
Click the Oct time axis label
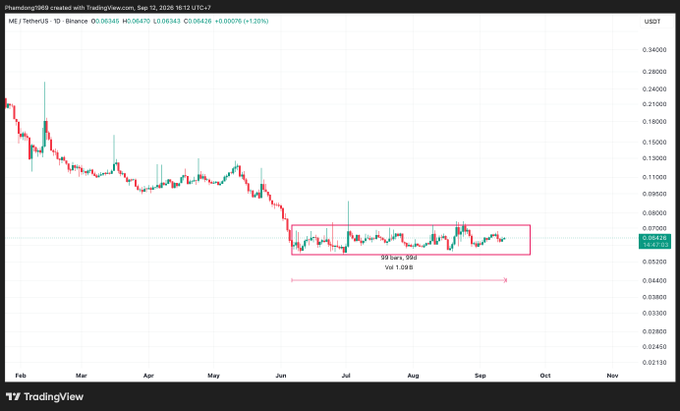coord(545,375)
